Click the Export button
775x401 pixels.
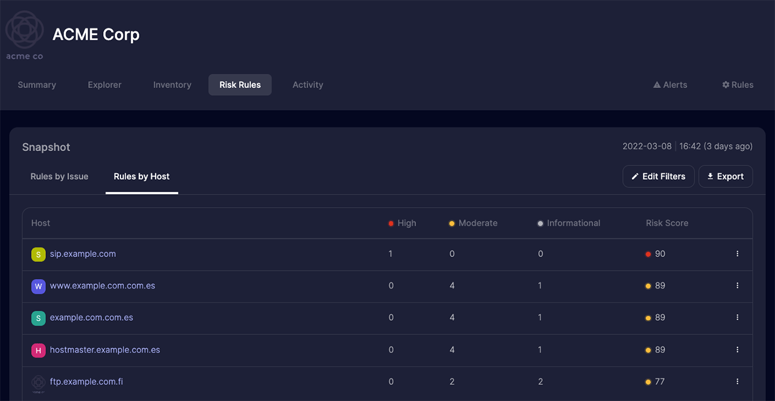(725, 177)
